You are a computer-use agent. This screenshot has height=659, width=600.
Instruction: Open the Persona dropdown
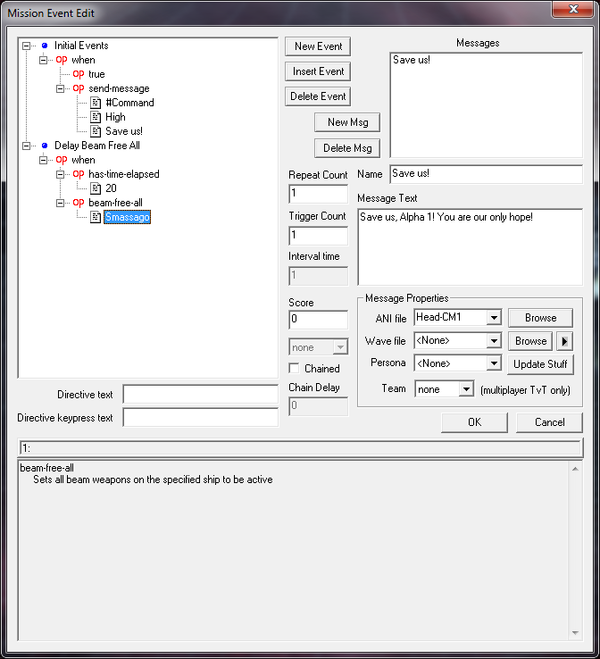[493, 364]
